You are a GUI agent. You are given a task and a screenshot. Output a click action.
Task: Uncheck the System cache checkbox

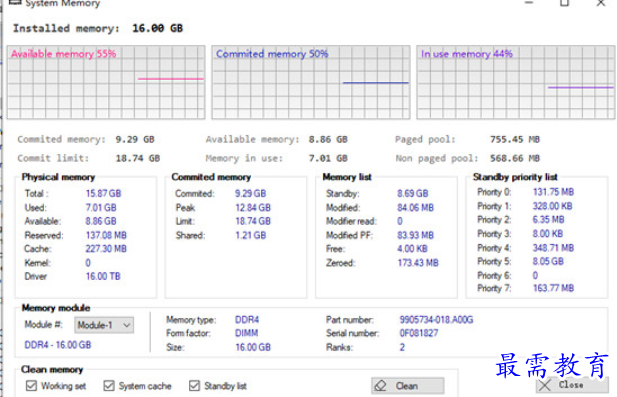(109, 386)
